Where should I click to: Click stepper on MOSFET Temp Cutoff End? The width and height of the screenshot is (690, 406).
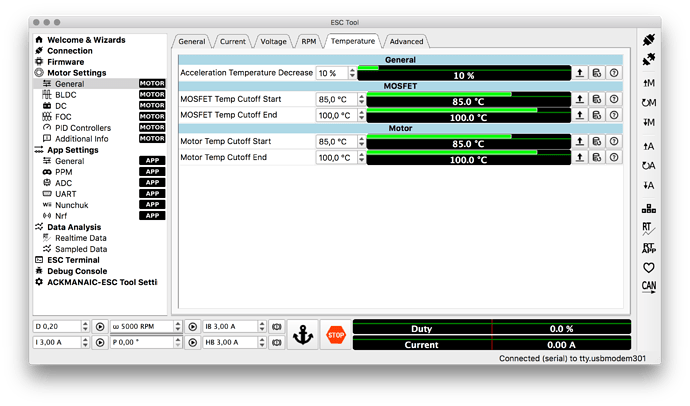[361, 115]
